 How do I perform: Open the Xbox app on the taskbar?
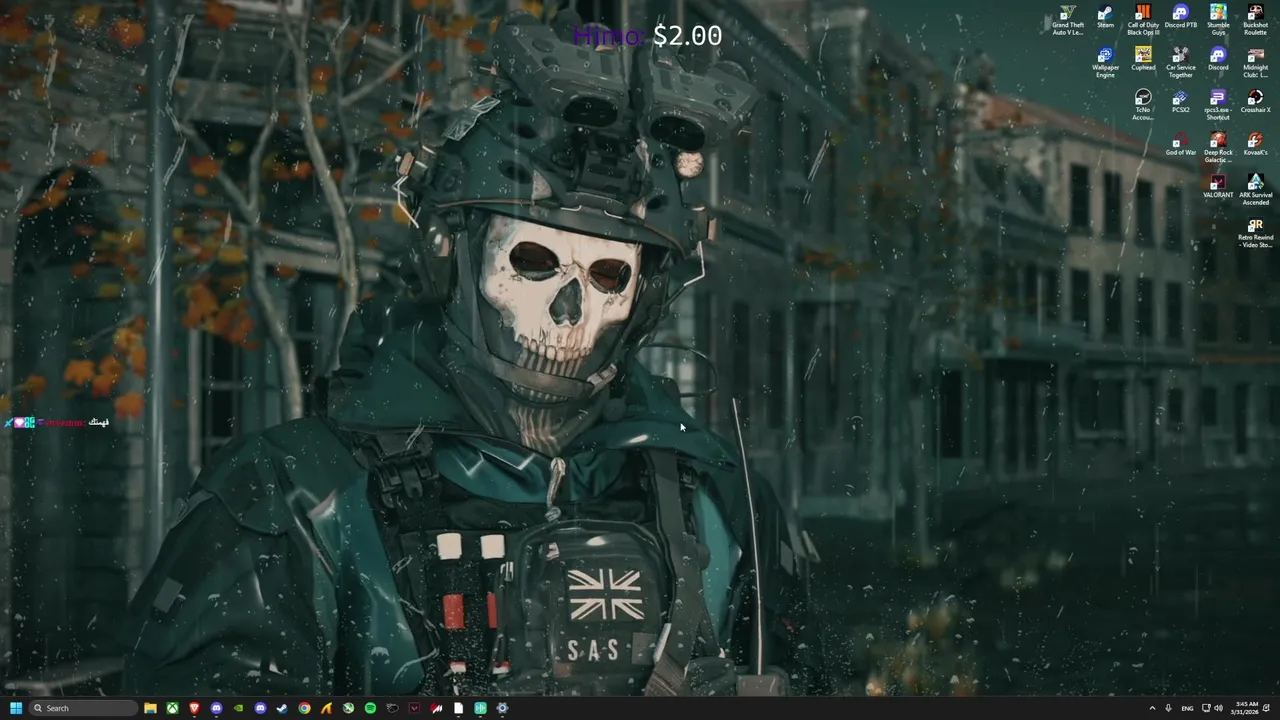[172, 708]
